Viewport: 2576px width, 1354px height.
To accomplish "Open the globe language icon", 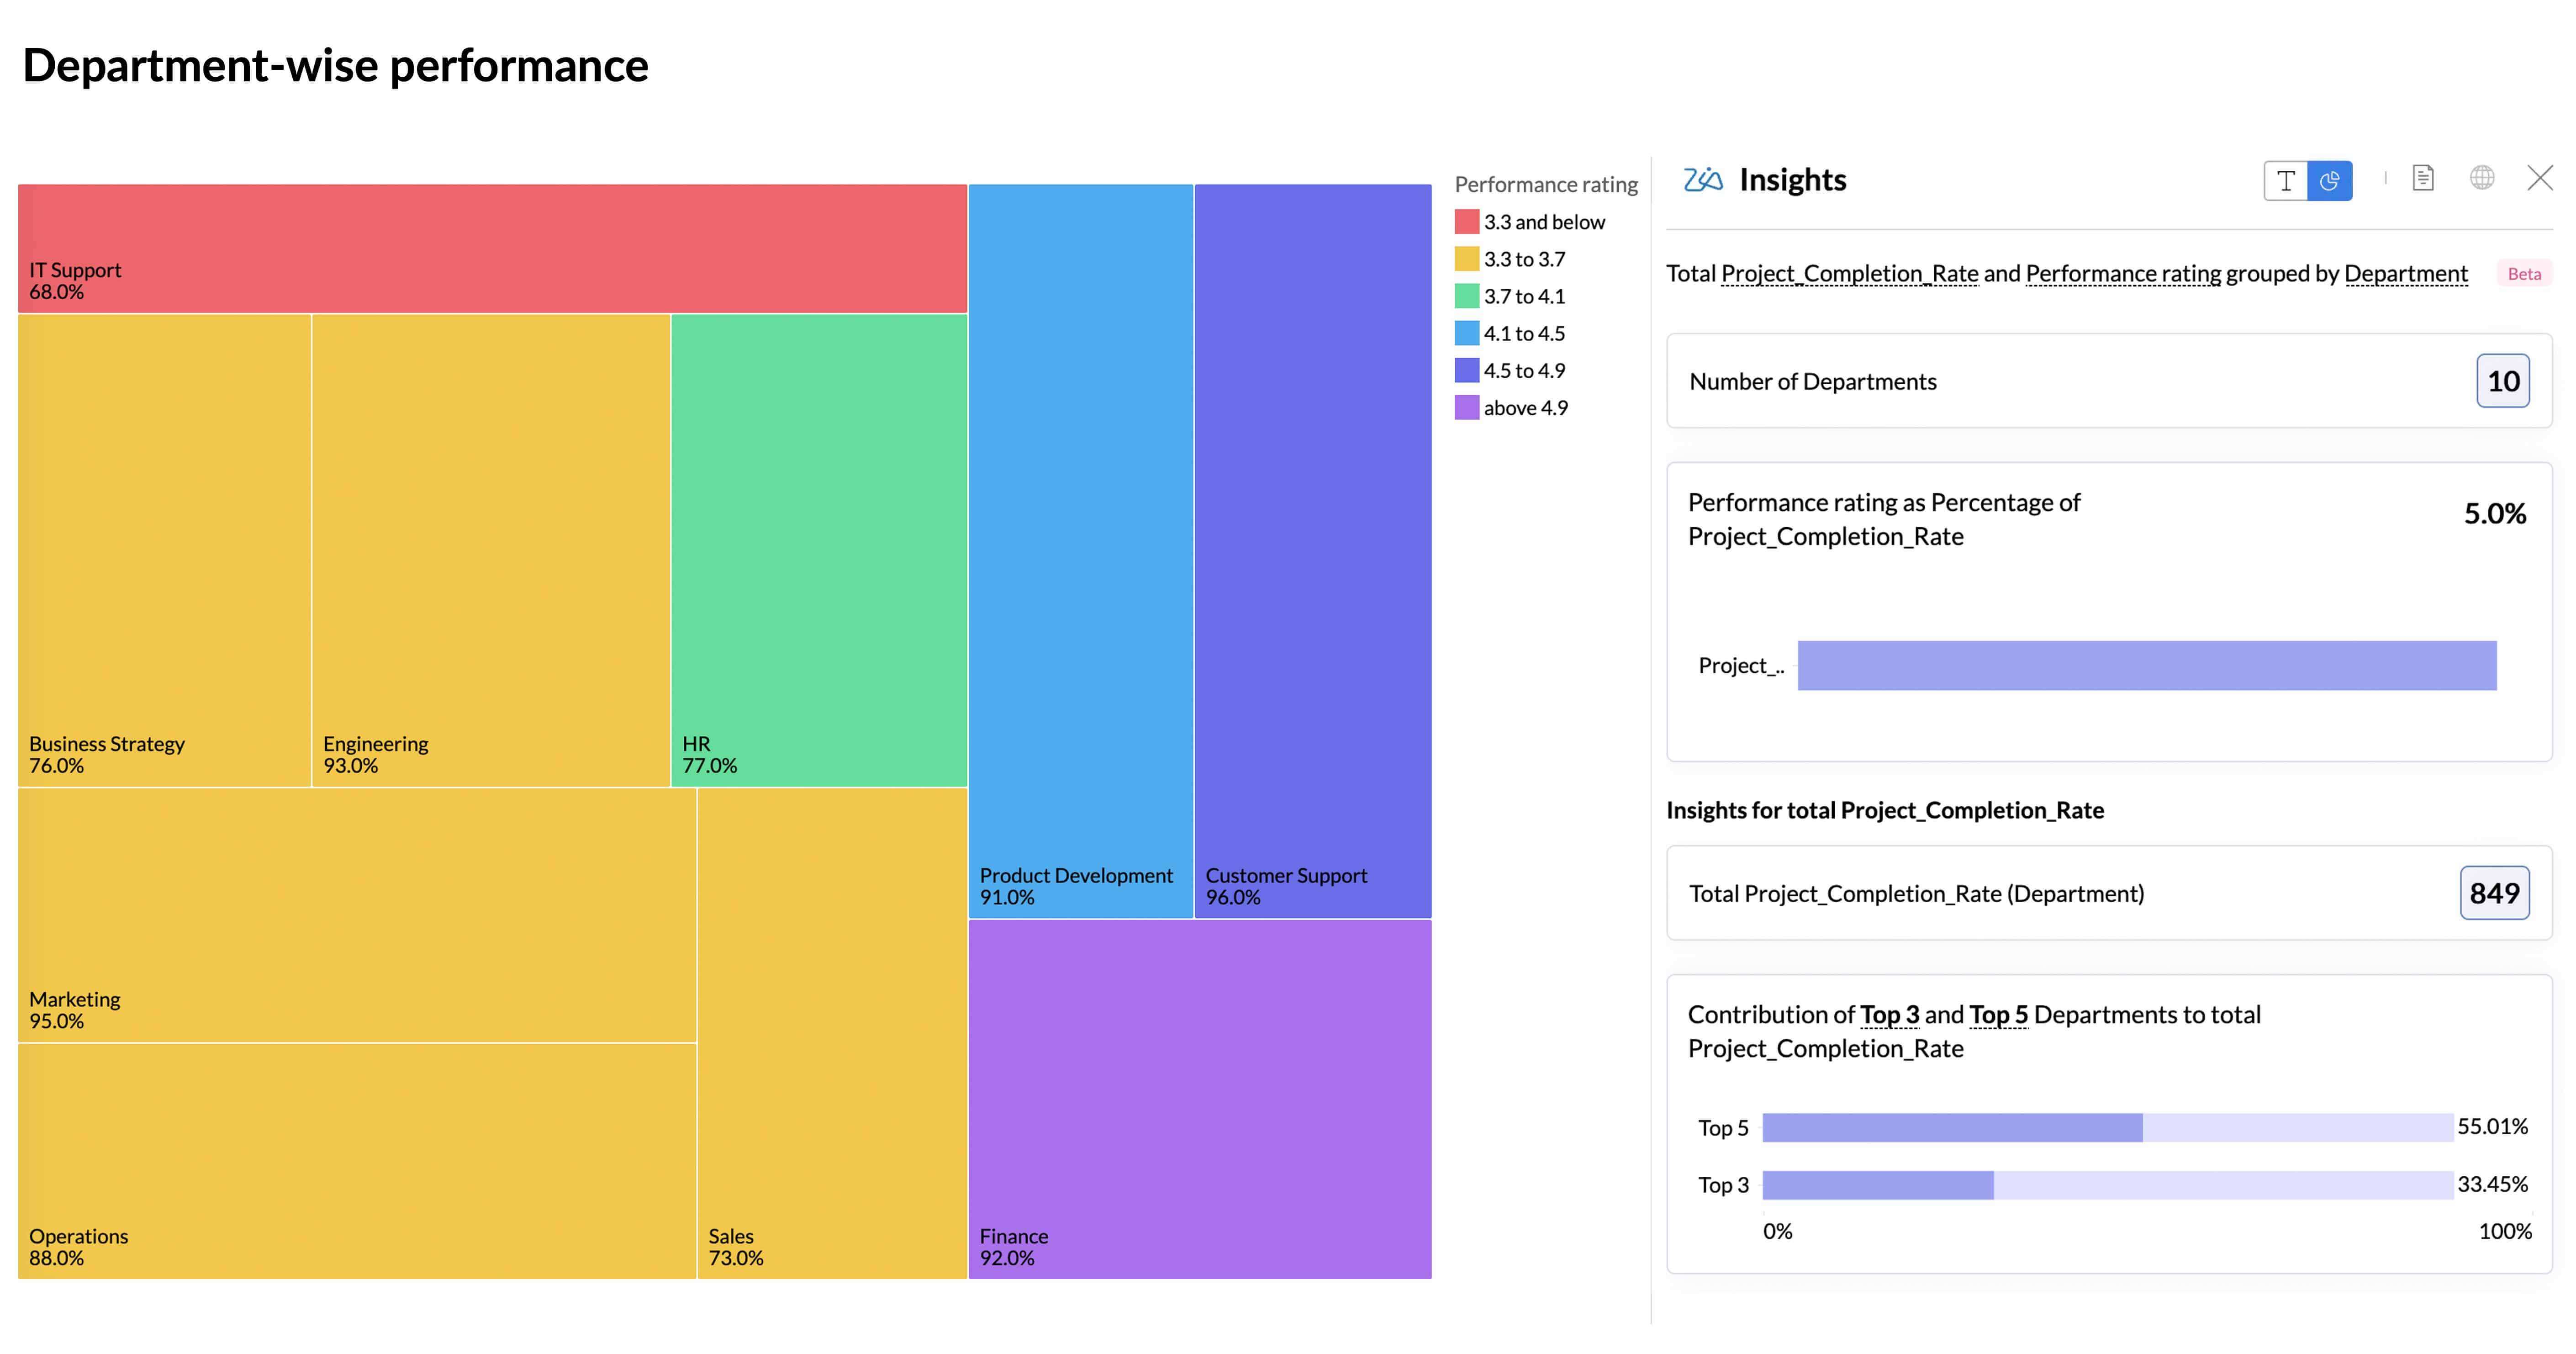I will [x=2482, y=178].
